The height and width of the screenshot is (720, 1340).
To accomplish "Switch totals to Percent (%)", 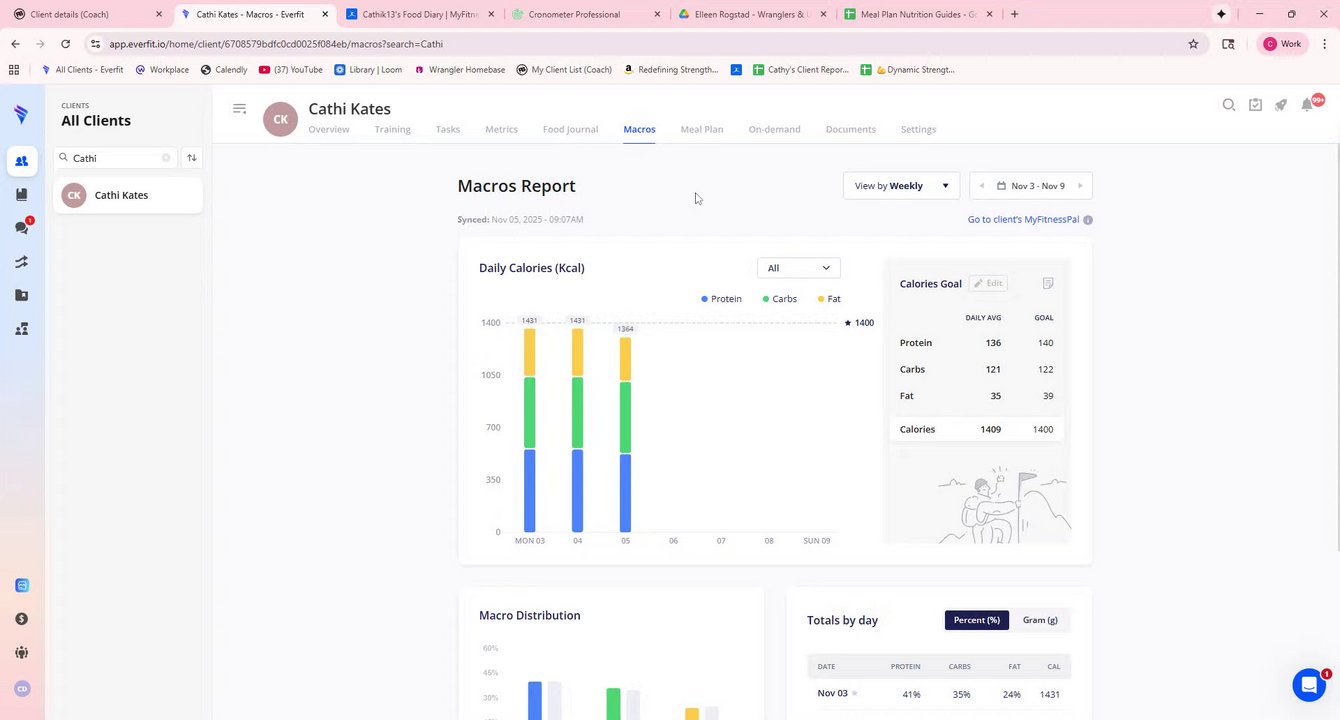I will [977, 620].
